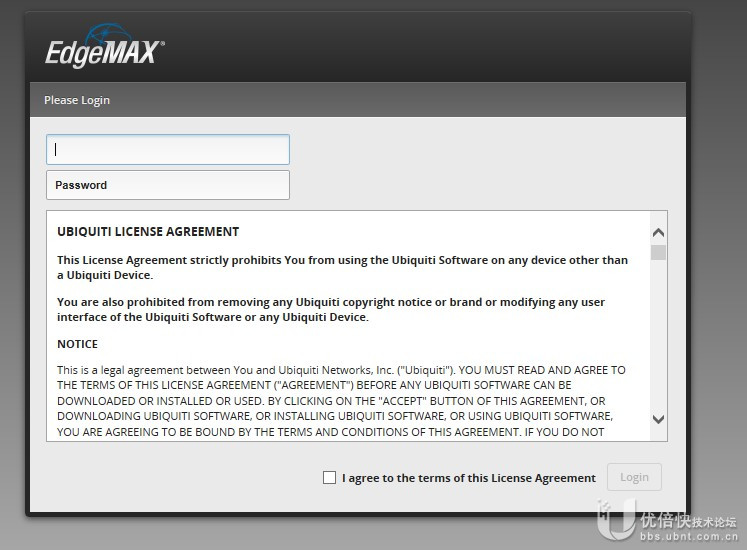Screen dimensions: 747x550
Task: Click the scroll down arrow in license box
Action: 658,419
